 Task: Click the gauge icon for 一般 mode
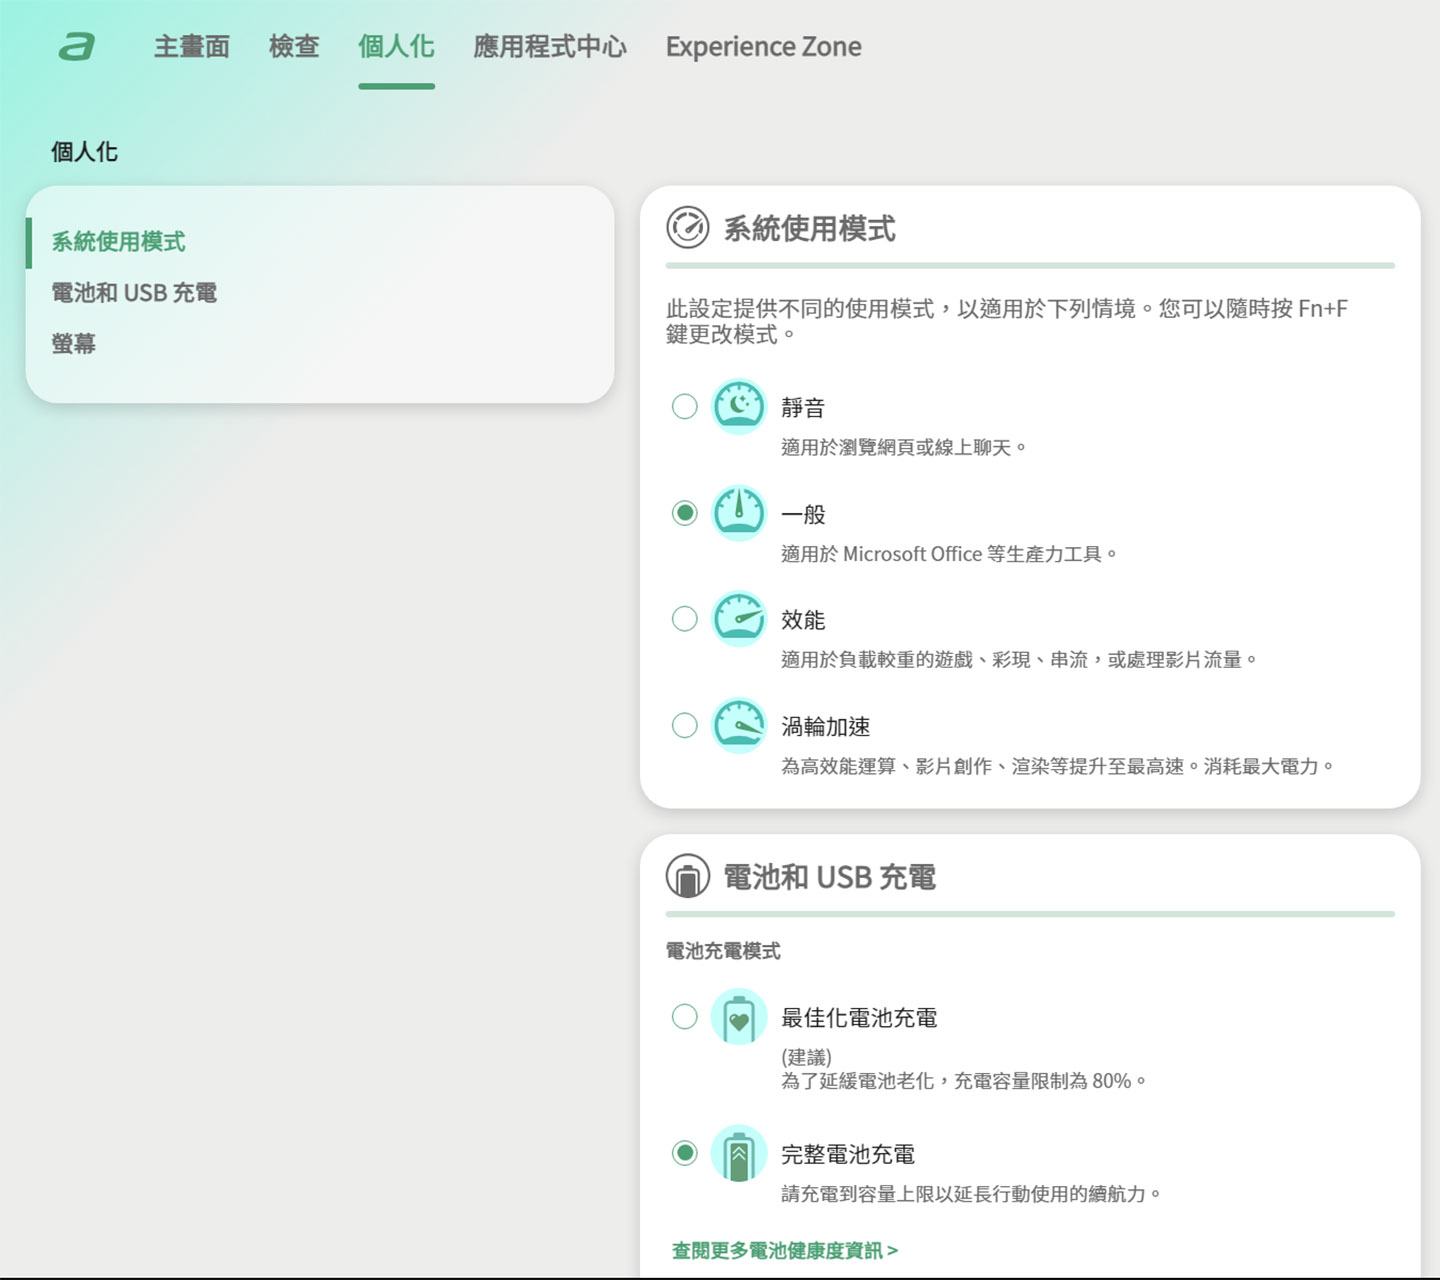[738, 513]
